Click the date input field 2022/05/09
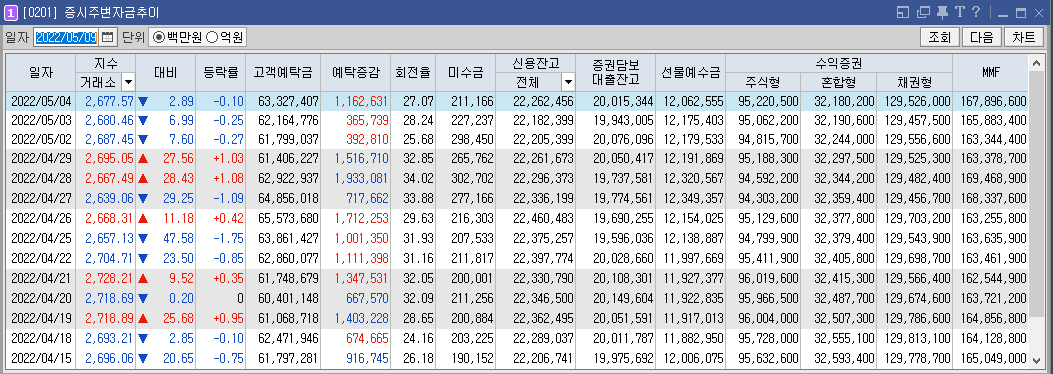The height and width of the screenshot is (374, 1053). tap(66, 37)
